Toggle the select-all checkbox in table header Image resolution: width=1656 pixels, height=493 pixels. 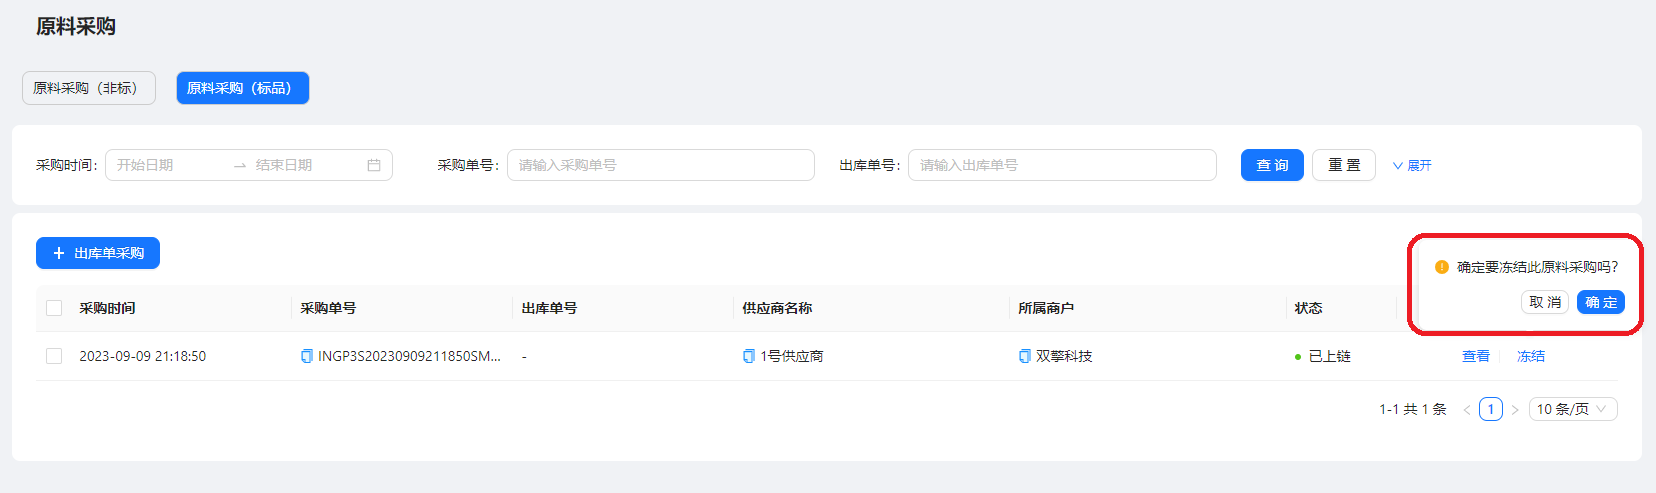coord(54,308)
